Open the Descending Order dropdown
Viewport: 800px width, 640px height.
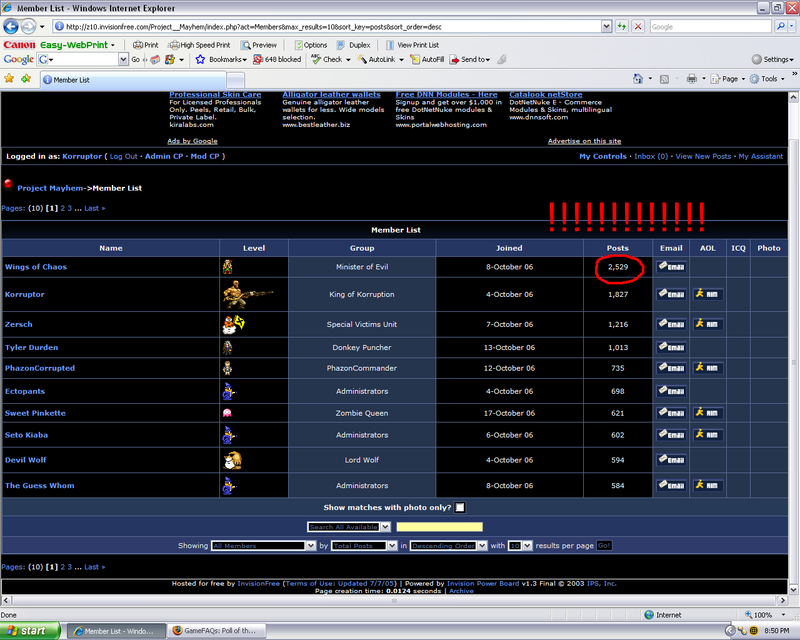pos(448,546)
